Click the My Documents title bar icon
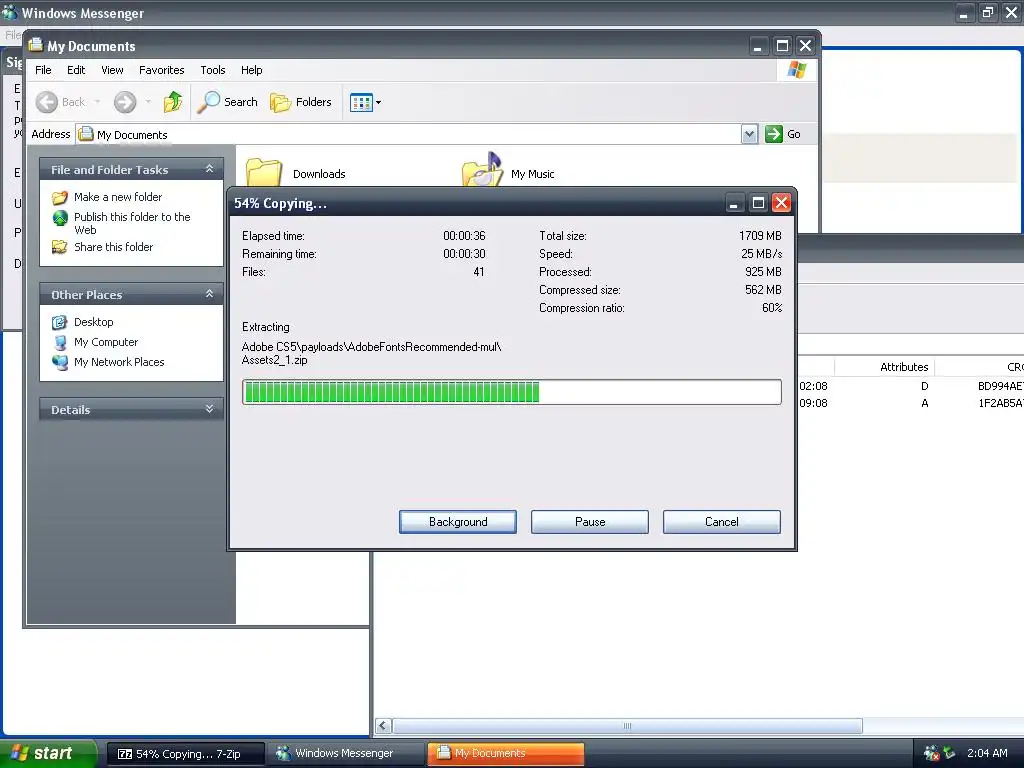Viewport: 1024px width, 768px height. [x=35, y=45]
